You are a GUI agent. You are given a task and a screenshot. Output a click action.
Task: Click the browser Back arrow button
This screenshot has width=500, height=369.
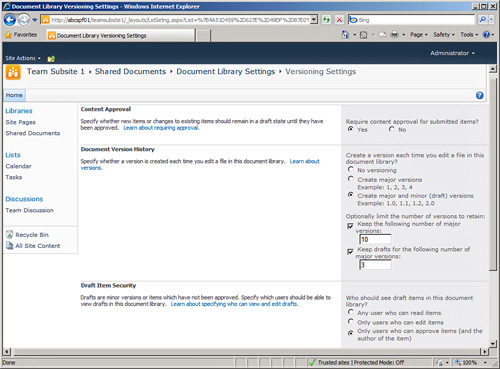10,20
